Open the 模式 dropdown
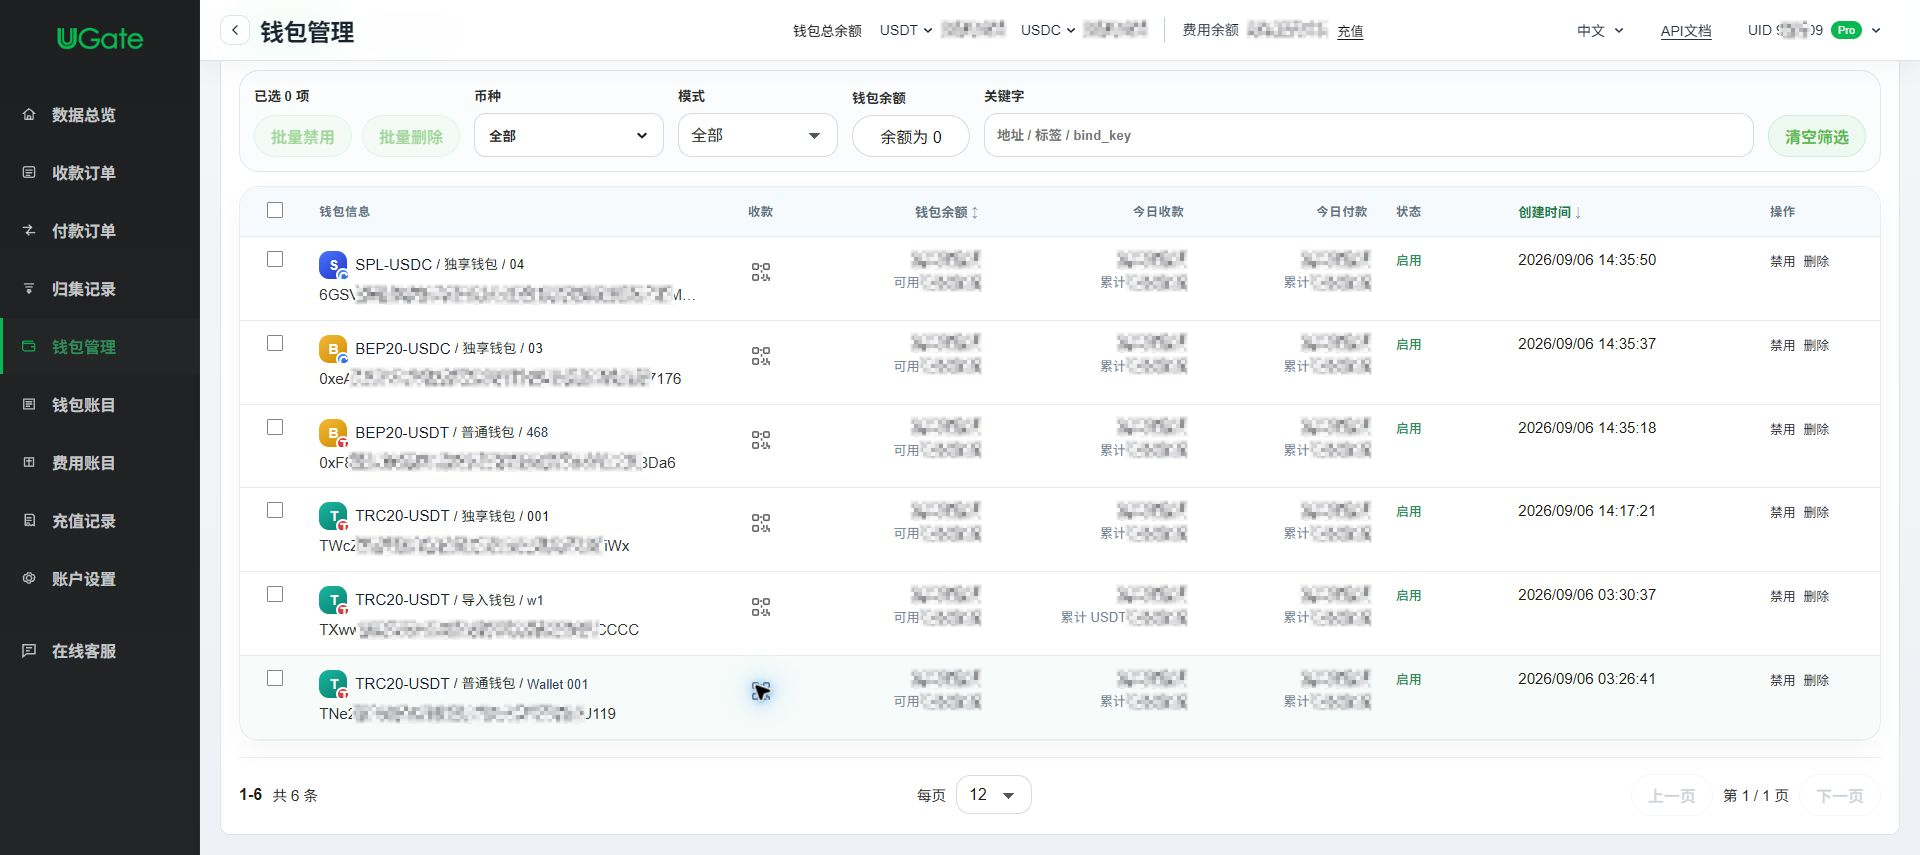1920x855 pixels. 757,135
